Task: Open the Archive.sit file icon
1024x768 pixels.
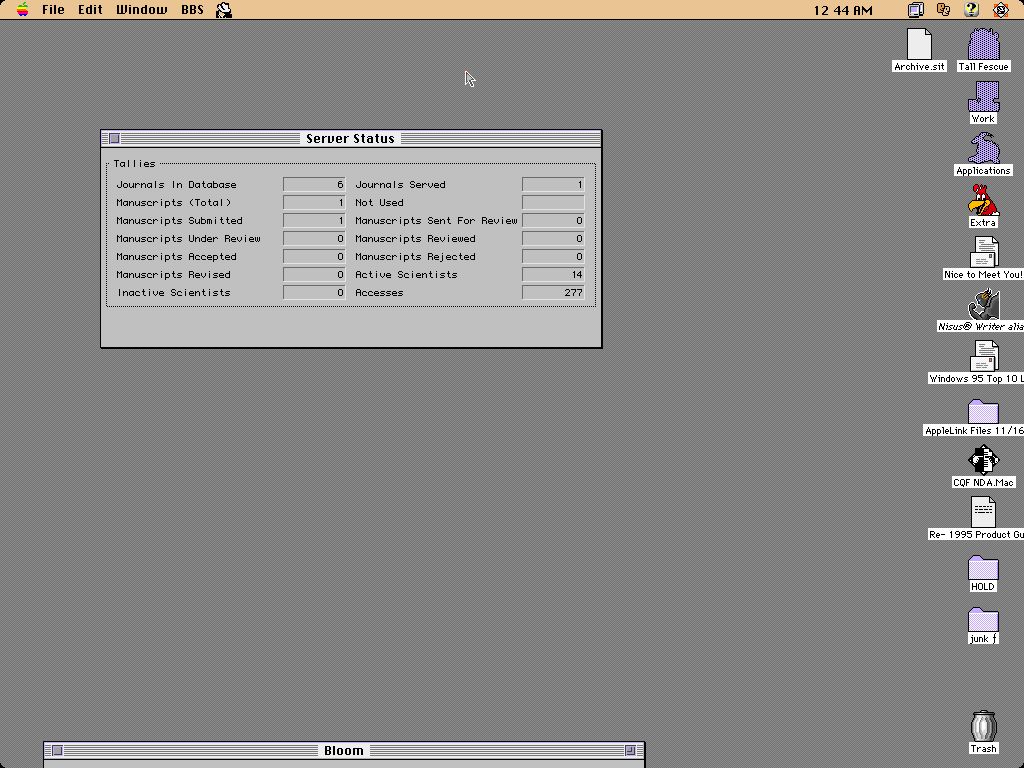Action: tap(919, 45)
